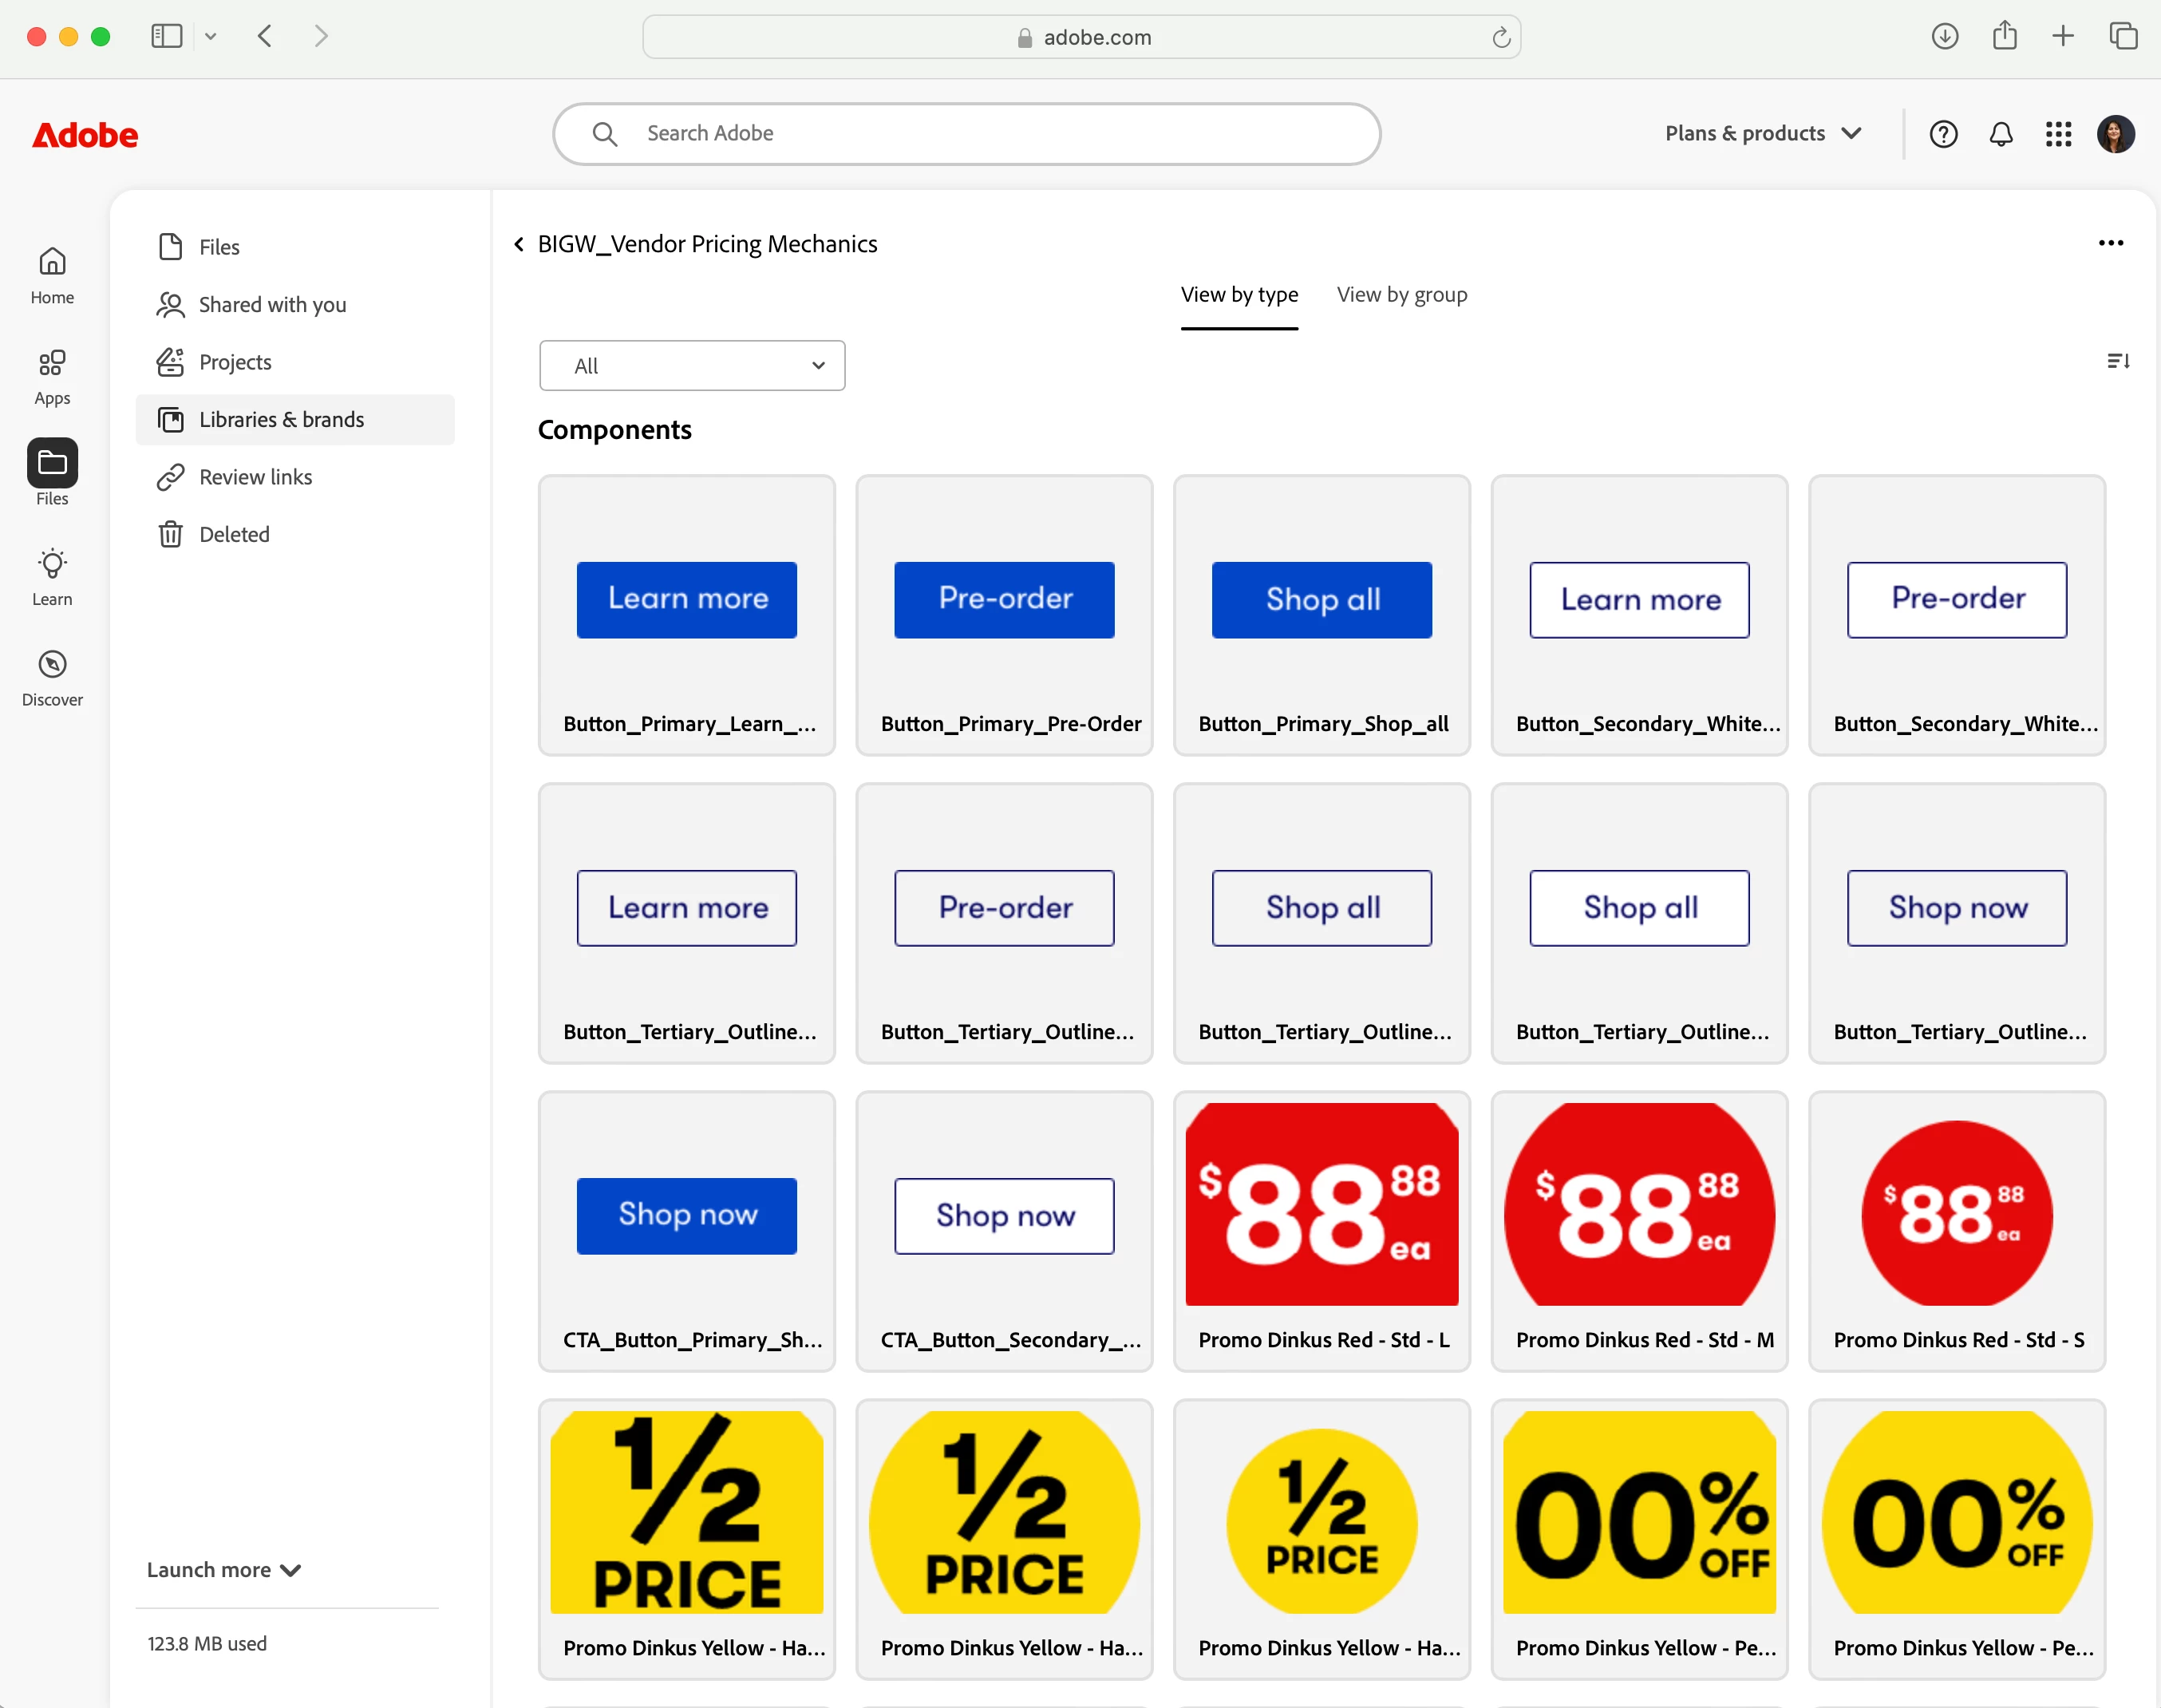This screenshot has height=1708, width=2161.
Task: Open the Apps section icon
Action: point(52,375)
